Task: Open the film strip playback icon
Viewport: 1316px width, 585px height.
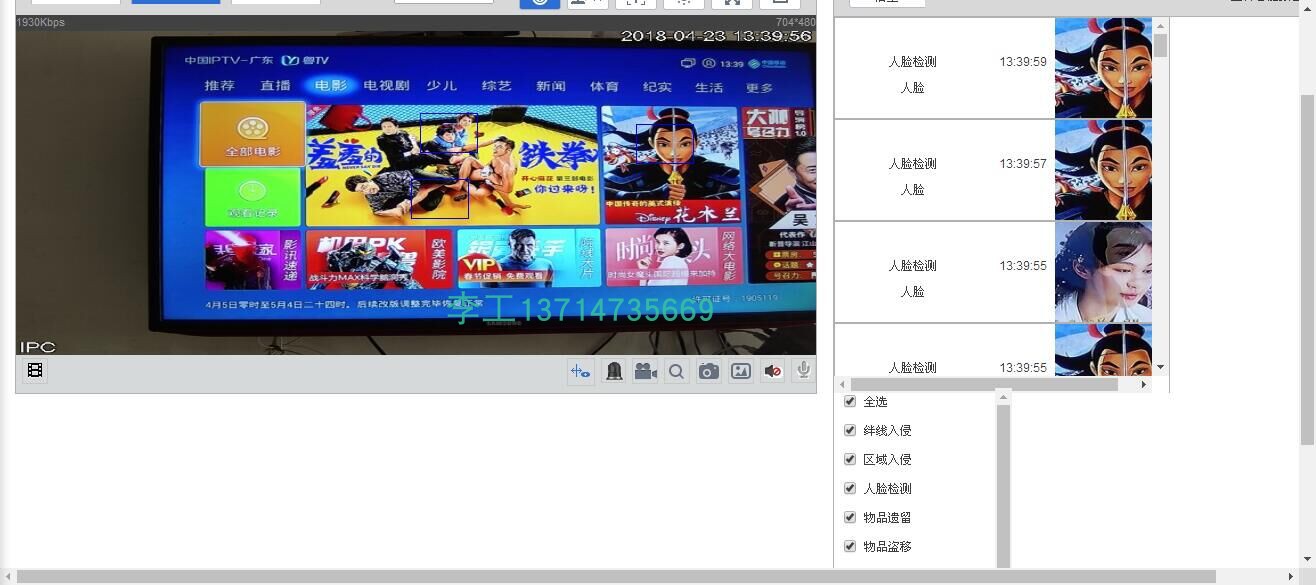Action: [x=35, y=371]
